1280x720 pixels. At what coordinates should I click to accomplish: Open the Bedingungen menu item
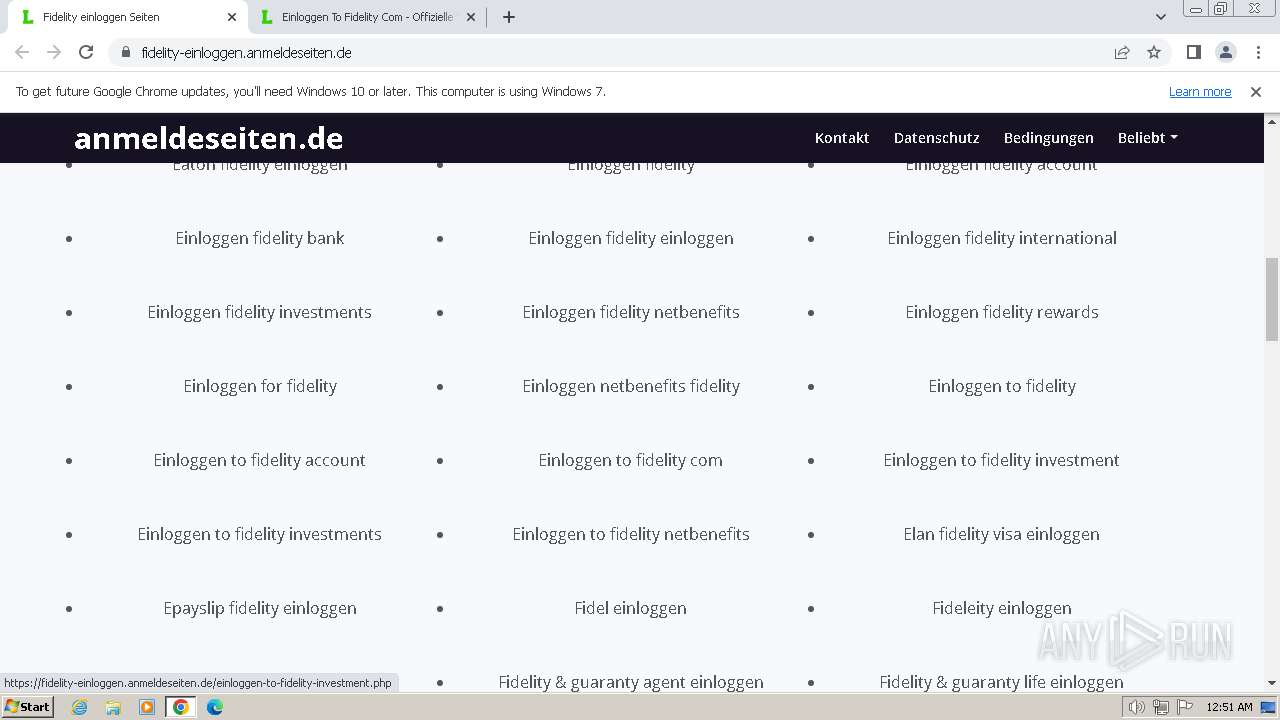1048,138
